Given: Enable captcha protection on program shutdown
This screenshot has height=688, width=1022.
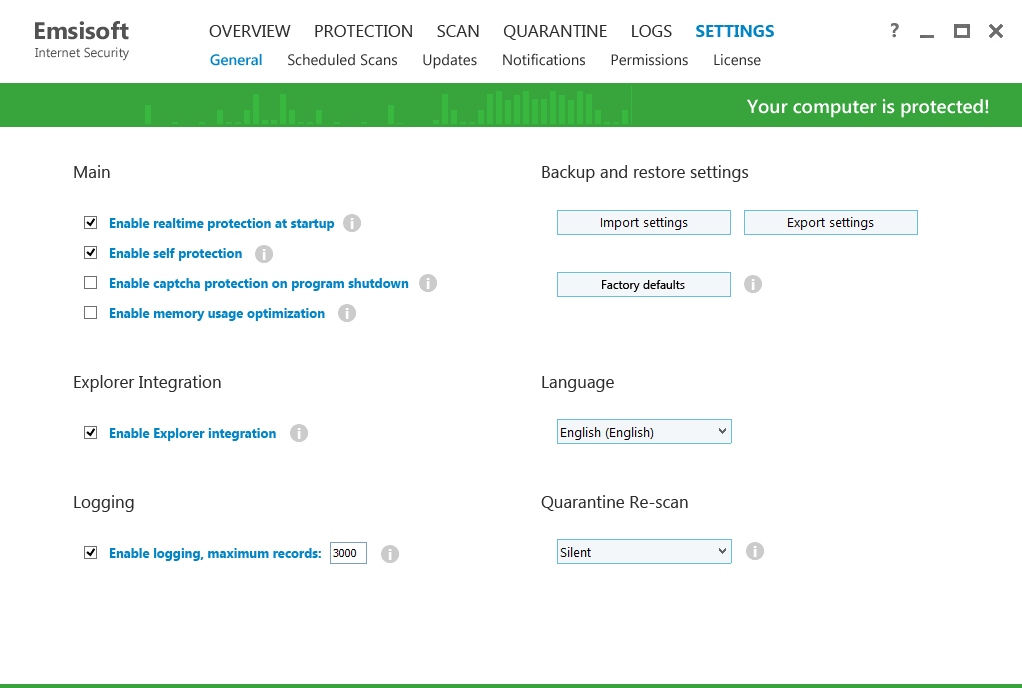Looking at the screenshot, I should click(90, 282).
